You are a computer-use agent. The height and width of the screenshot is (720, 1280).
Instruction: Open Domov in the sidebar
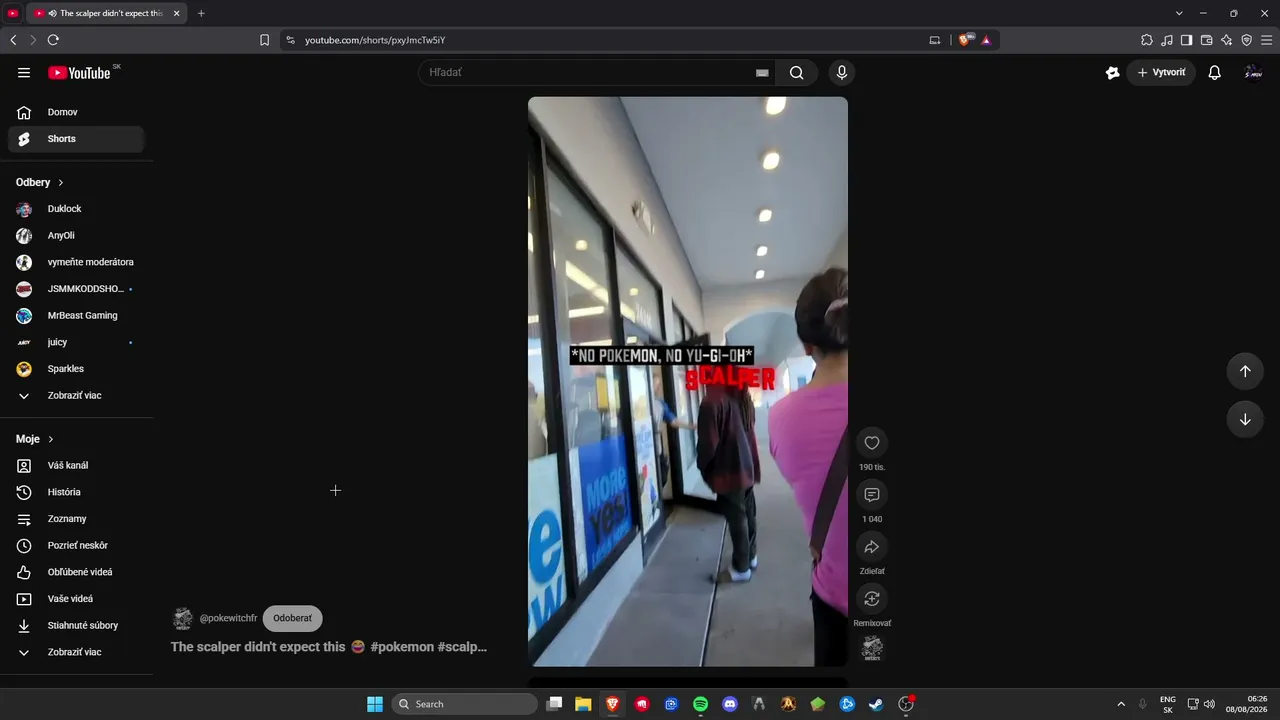pos(76,112)
